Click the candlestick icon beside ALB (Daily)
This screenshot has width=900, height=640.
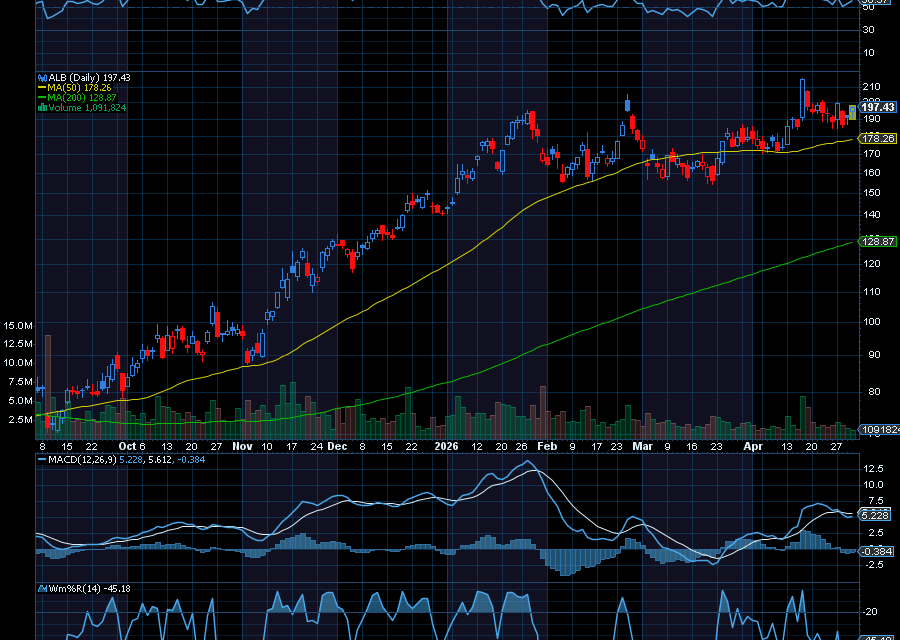[42, 77]
